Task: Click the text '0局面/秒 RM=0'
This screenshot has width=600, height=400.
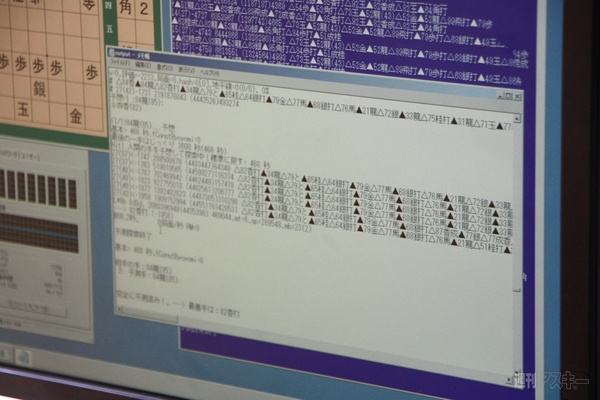Action: coord(179,224)
